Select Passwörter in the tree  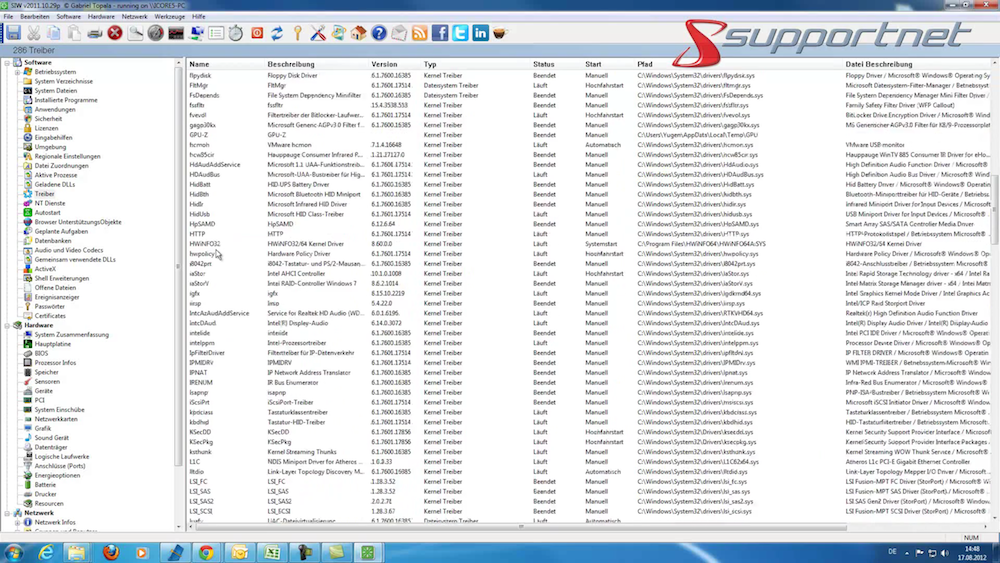click(x=50, y=307)
